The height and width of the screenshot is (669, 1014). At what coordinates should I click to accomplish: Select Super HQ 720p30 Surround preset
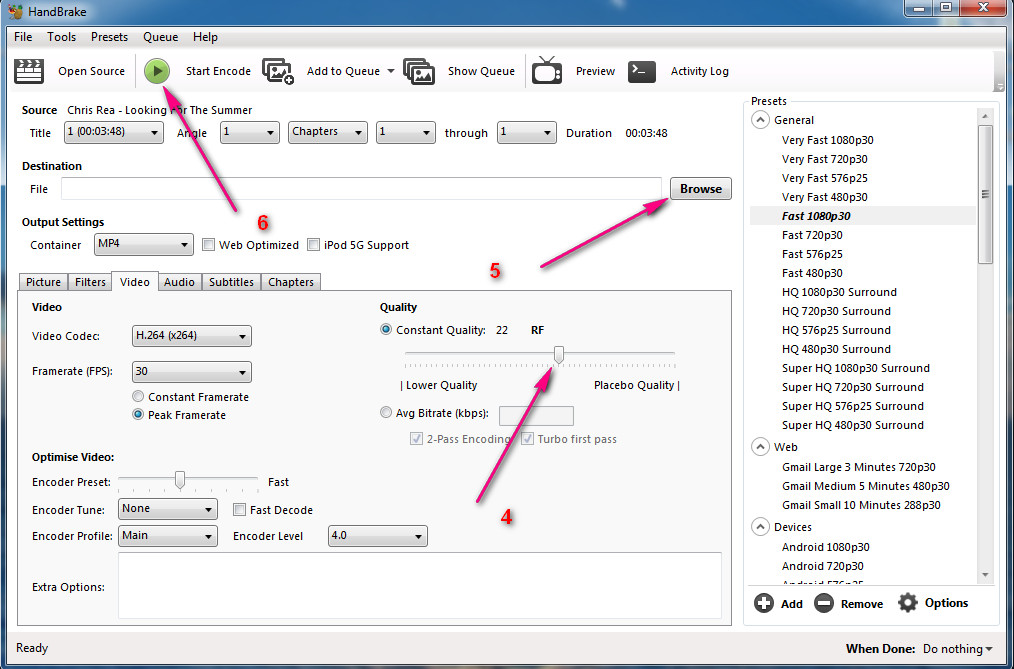pyautogui.click(x=852, y=387)
